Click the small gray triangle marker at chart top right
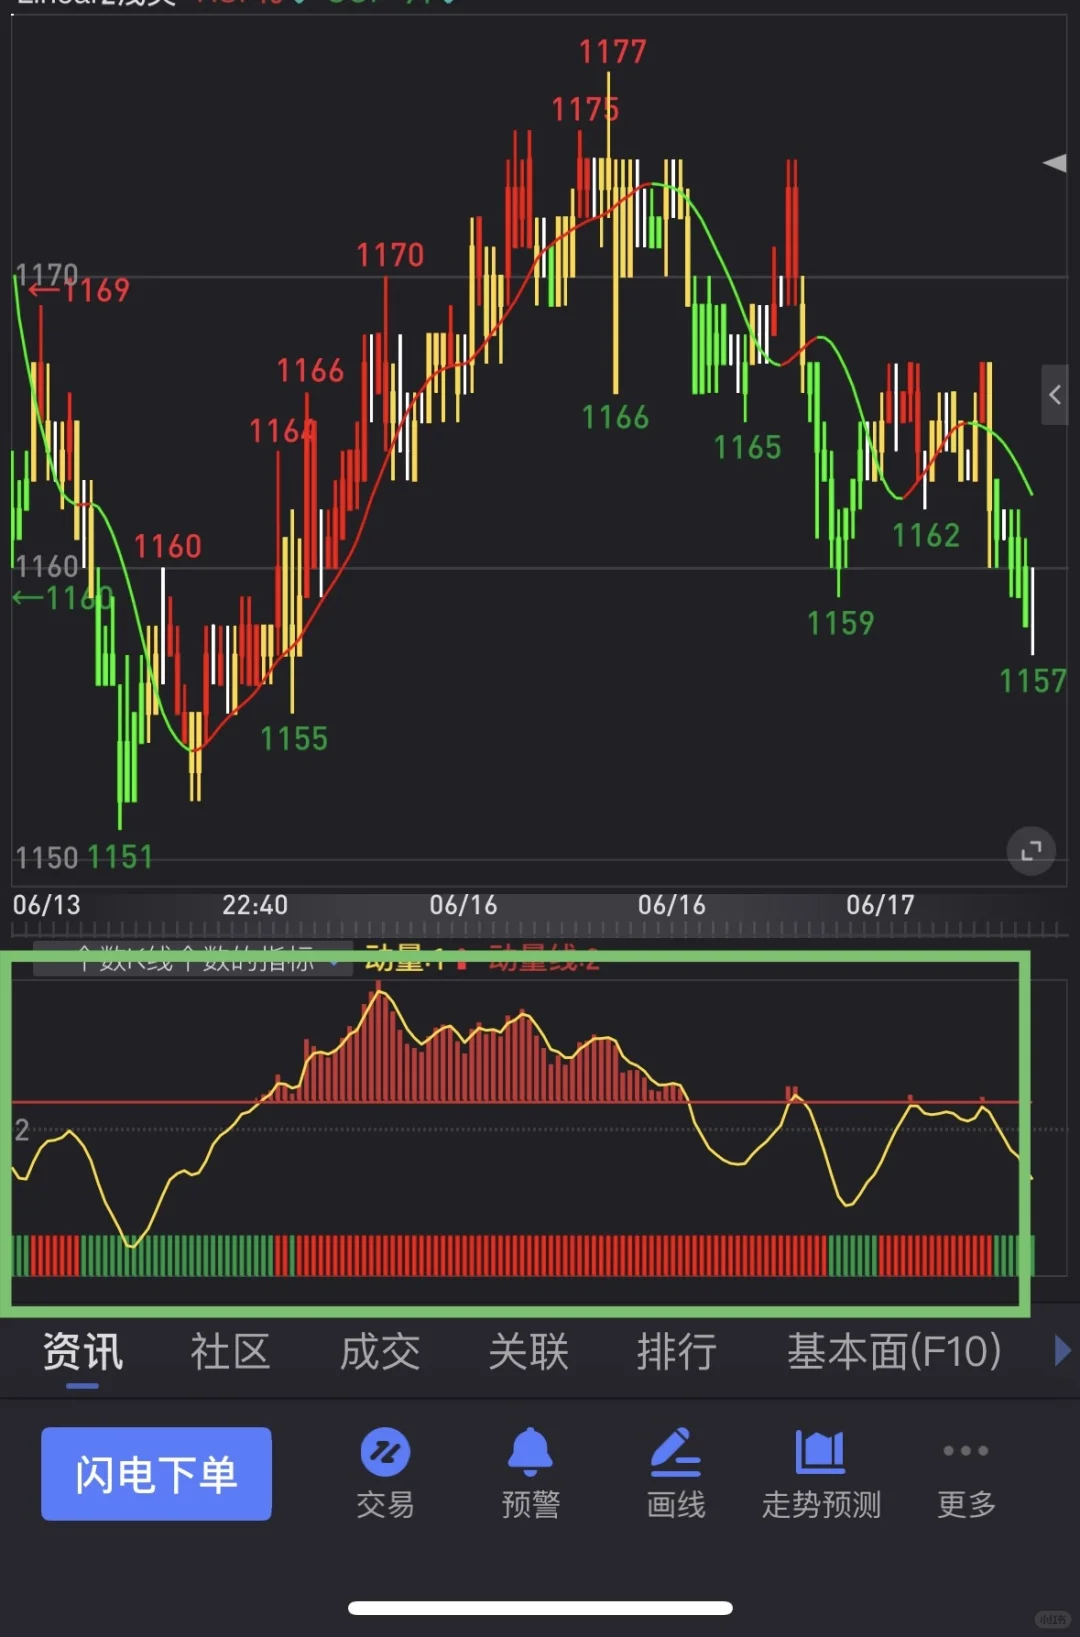 tap(1055, 163)
